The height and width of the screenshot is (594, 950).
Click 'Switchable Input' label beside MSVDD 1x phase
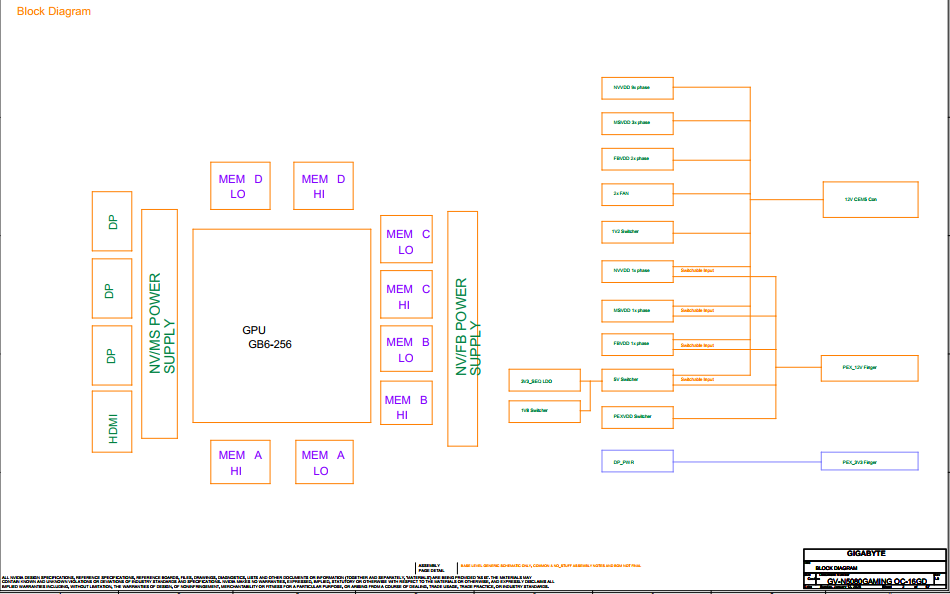(697, 310)
